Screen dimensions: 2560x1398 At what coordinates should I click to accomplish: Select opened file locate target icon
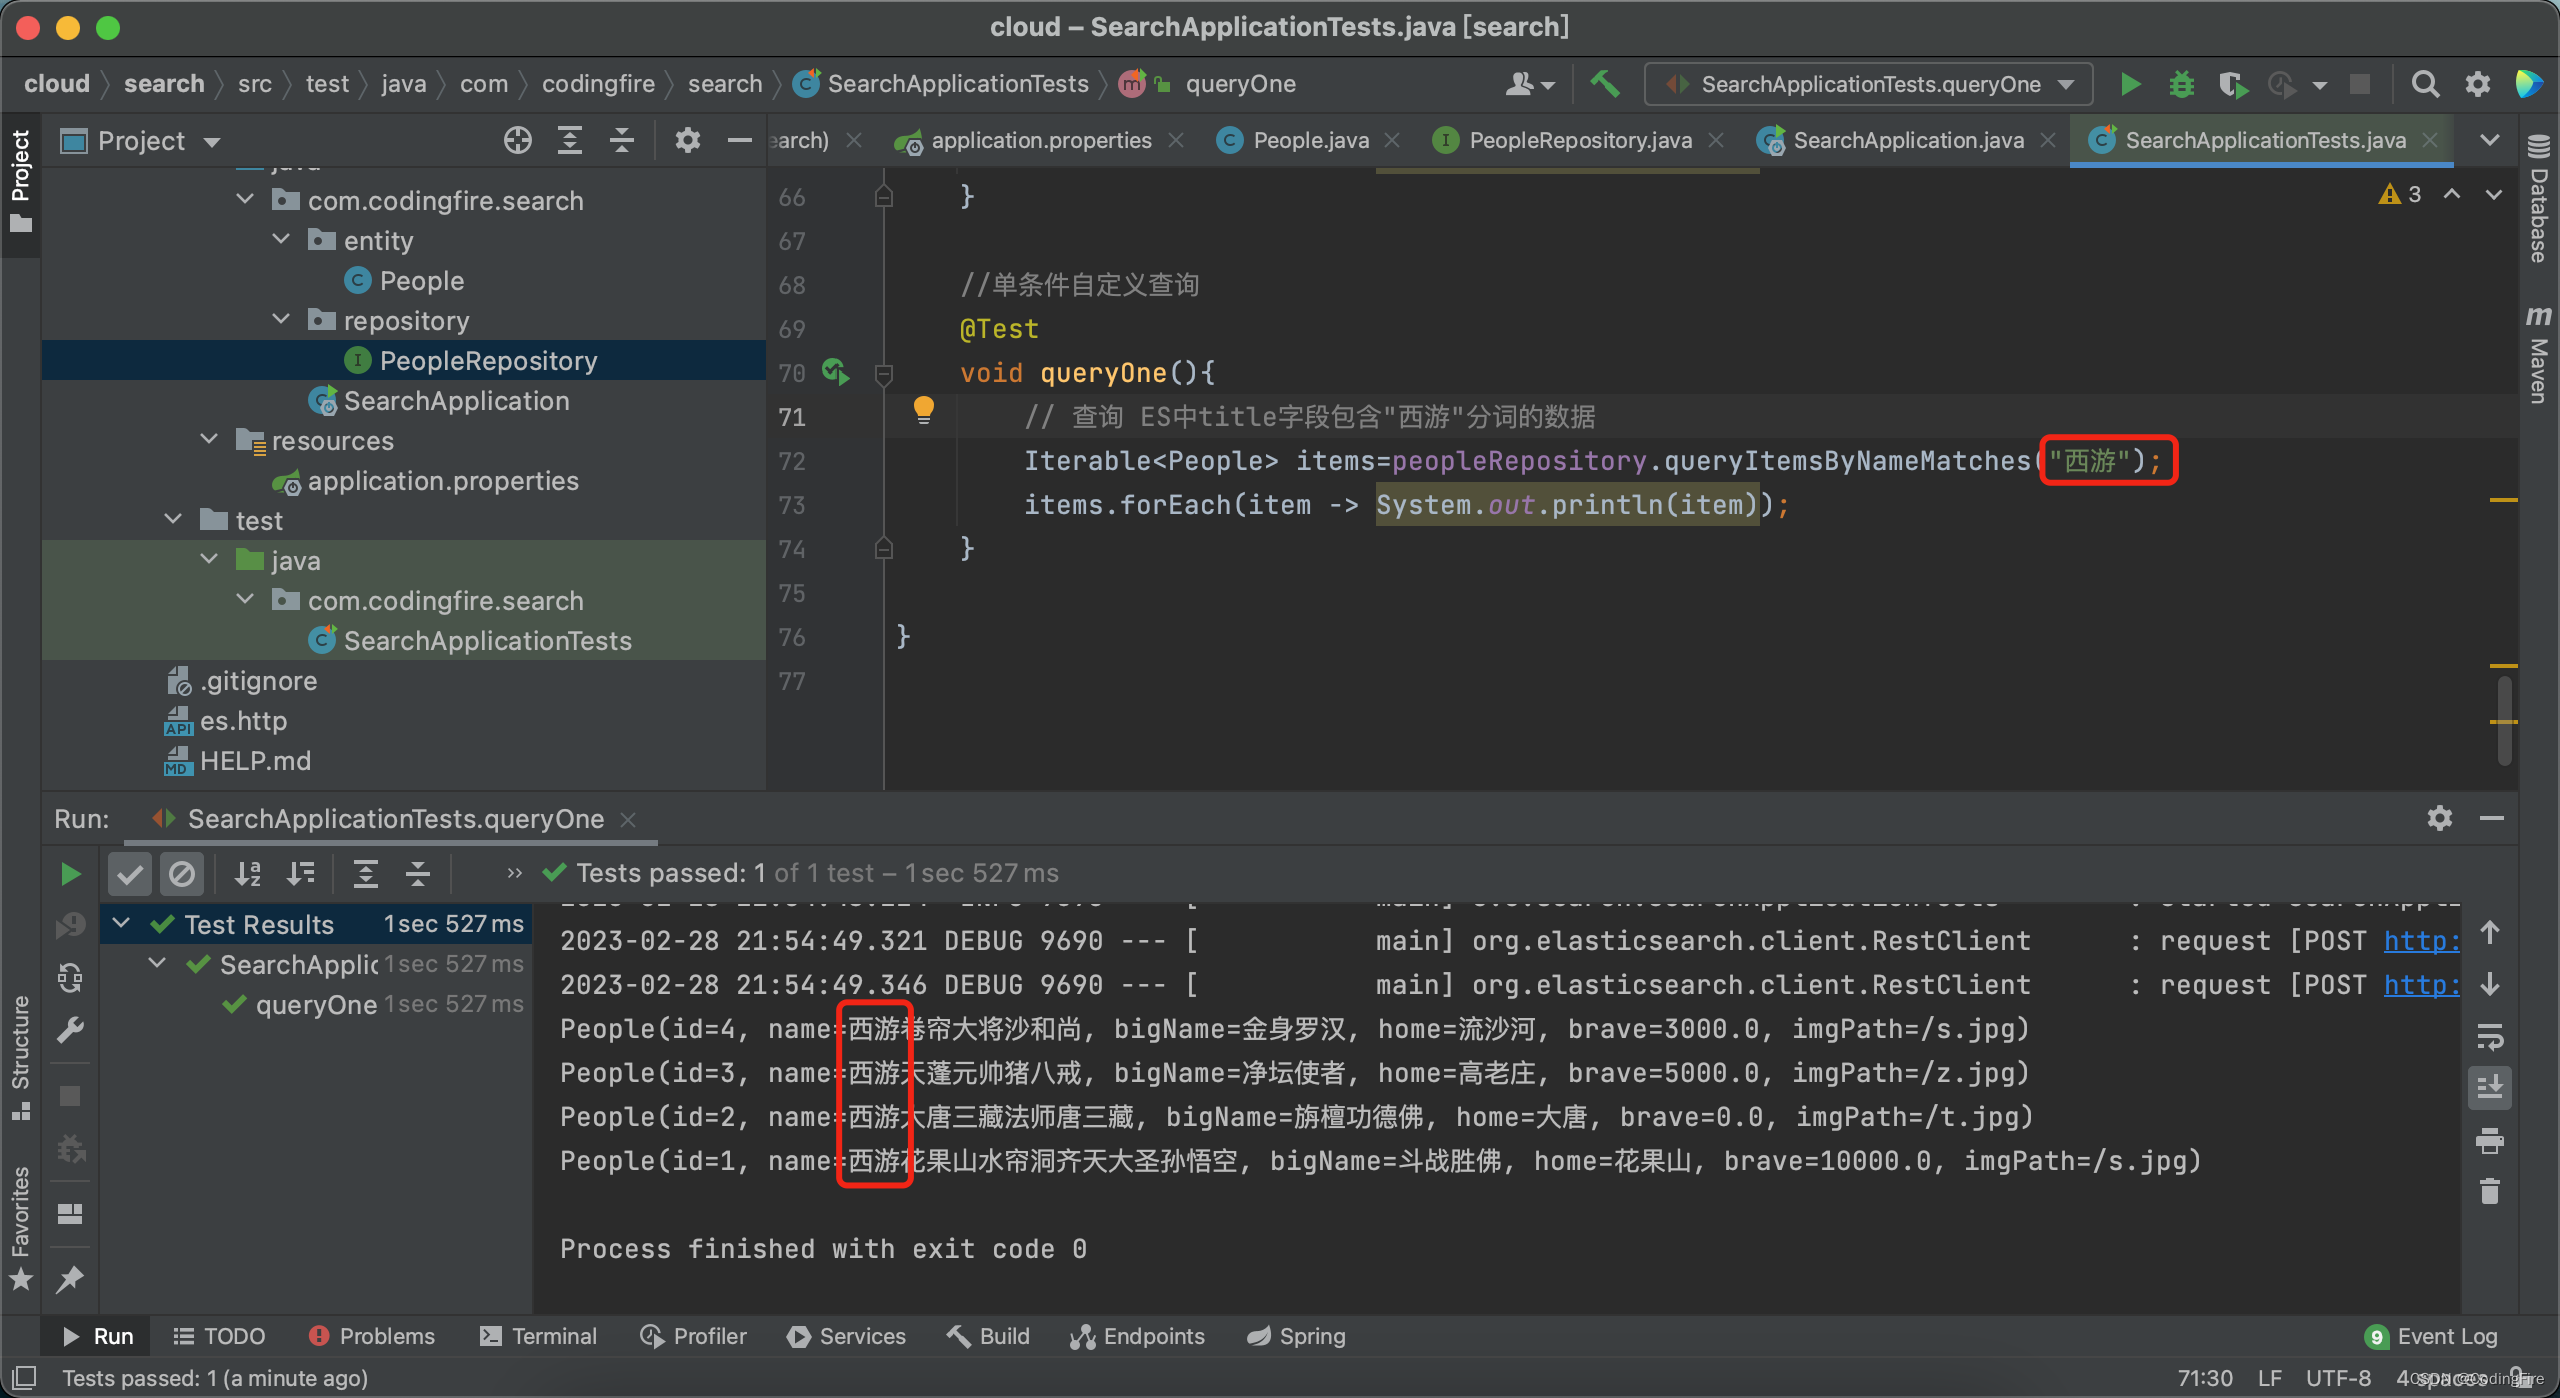pyautogui.click(x=518, y=140)
